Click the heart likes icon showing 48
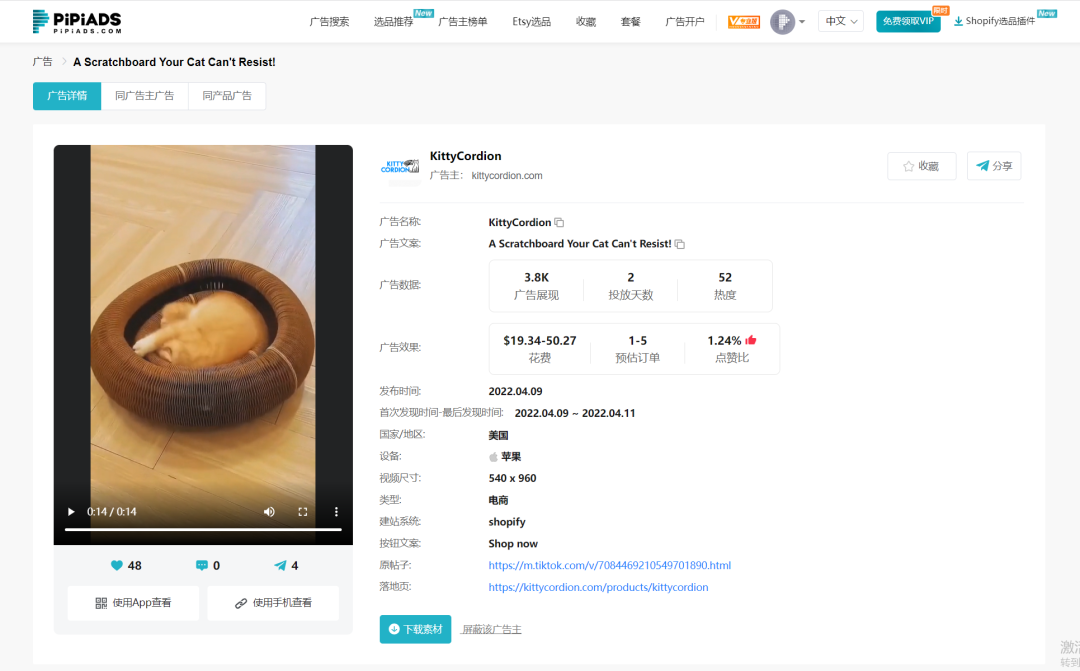The height and width of the screenshot is (671, 1080). click(x=117, y=566)
